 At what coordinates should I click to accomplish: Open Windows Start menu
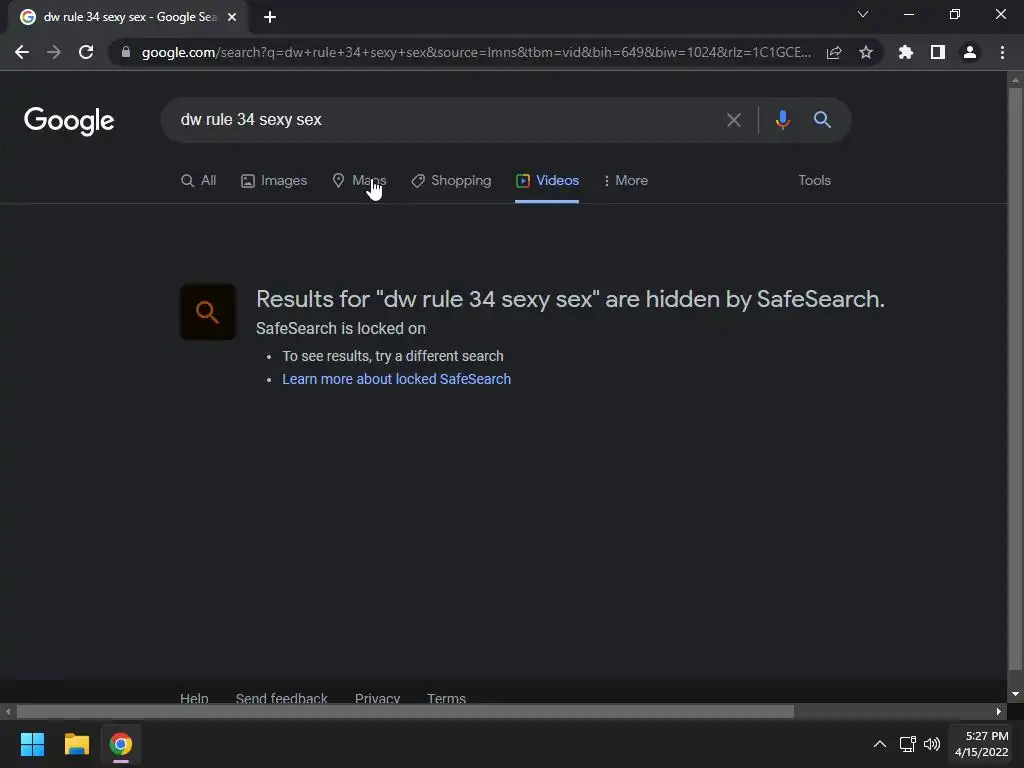(32, 744)
